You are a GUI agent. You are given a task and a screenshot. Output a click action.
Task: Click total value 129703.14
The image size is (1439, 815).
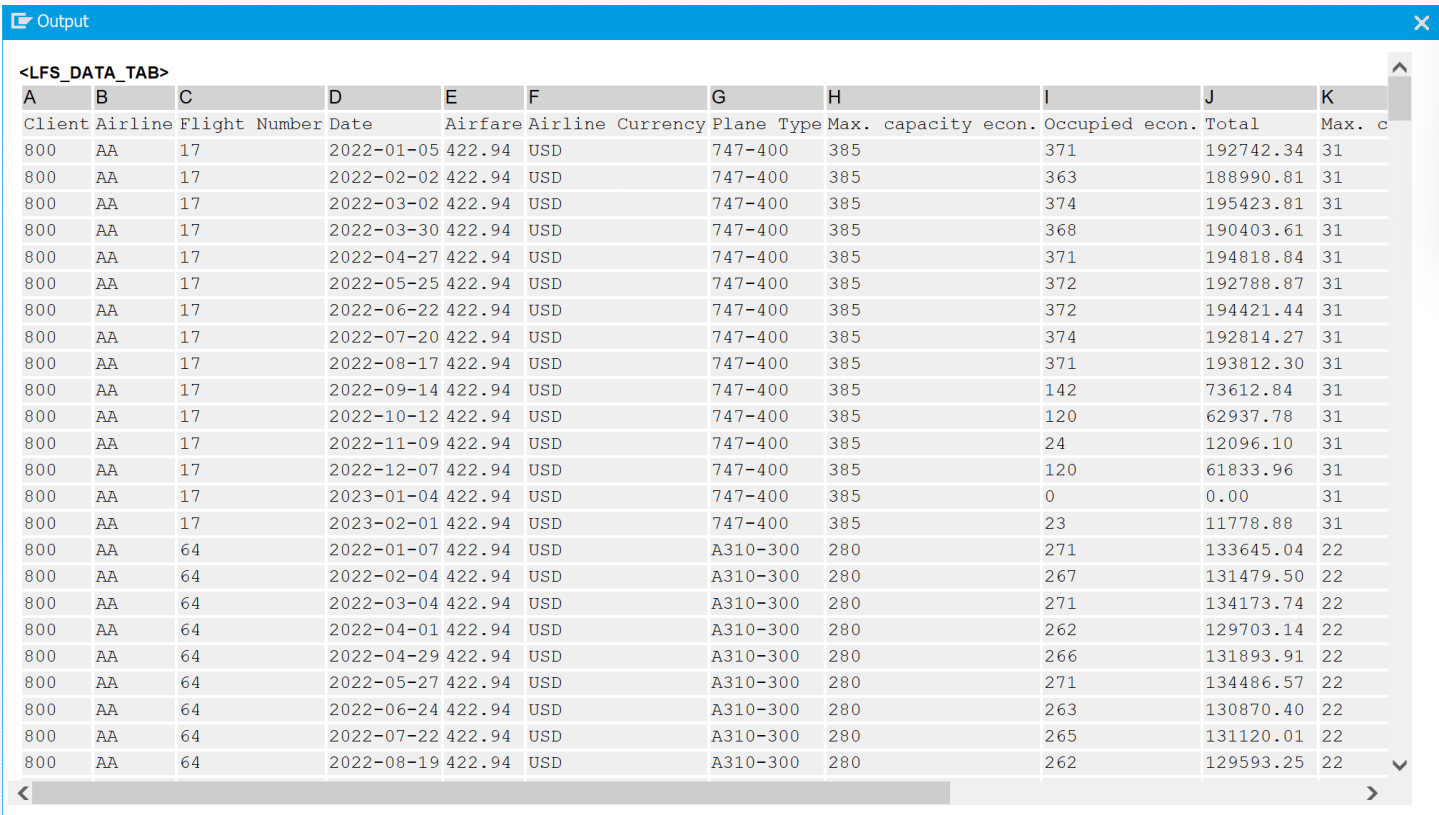pos(1260,629)
